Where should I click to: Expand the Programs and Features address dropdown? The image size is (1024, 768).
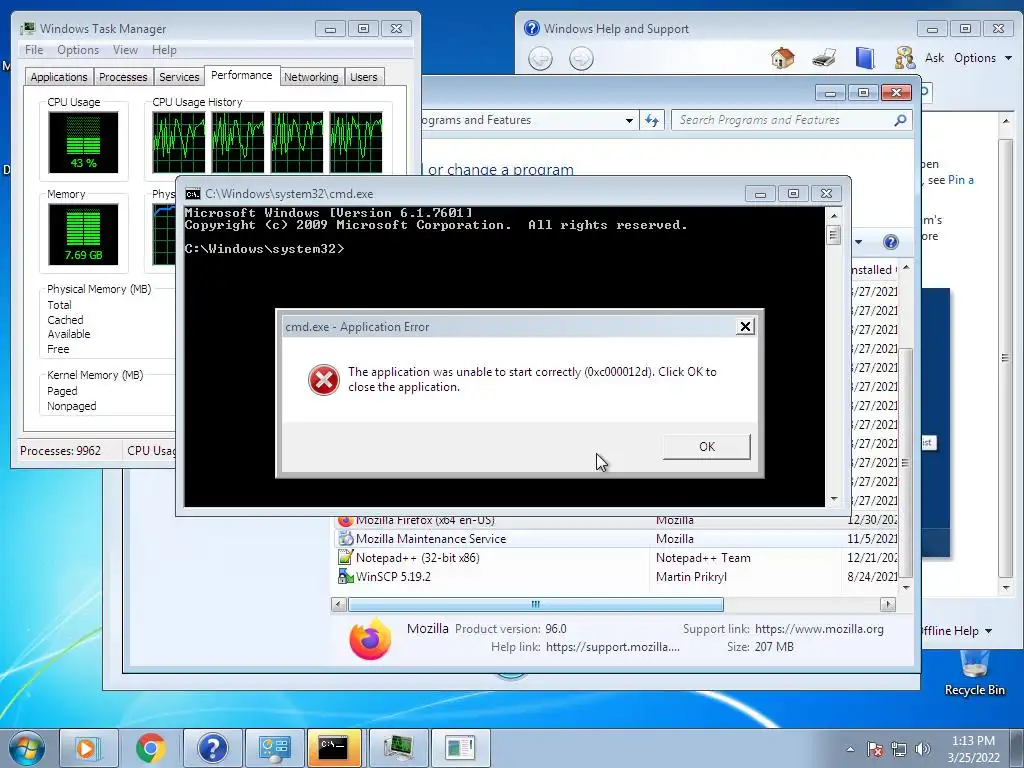coord(629,120)
